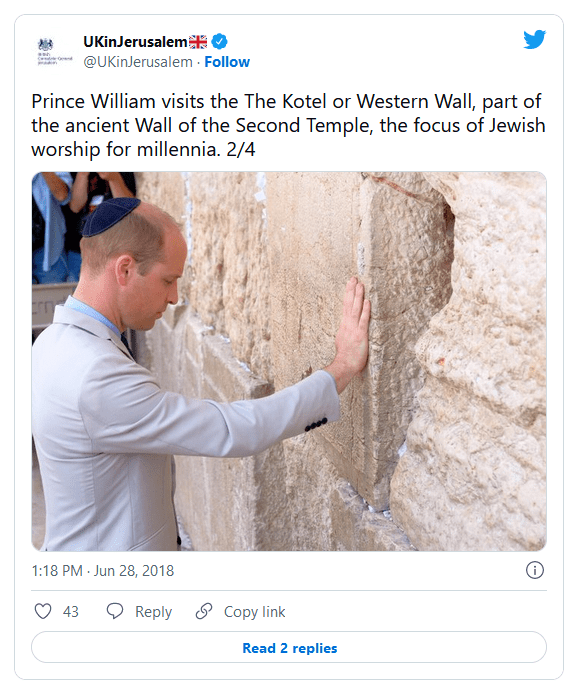Viewport: 575px width, 699px height.
Task: Open the tweet info circle icon
Action: (534, 570)
